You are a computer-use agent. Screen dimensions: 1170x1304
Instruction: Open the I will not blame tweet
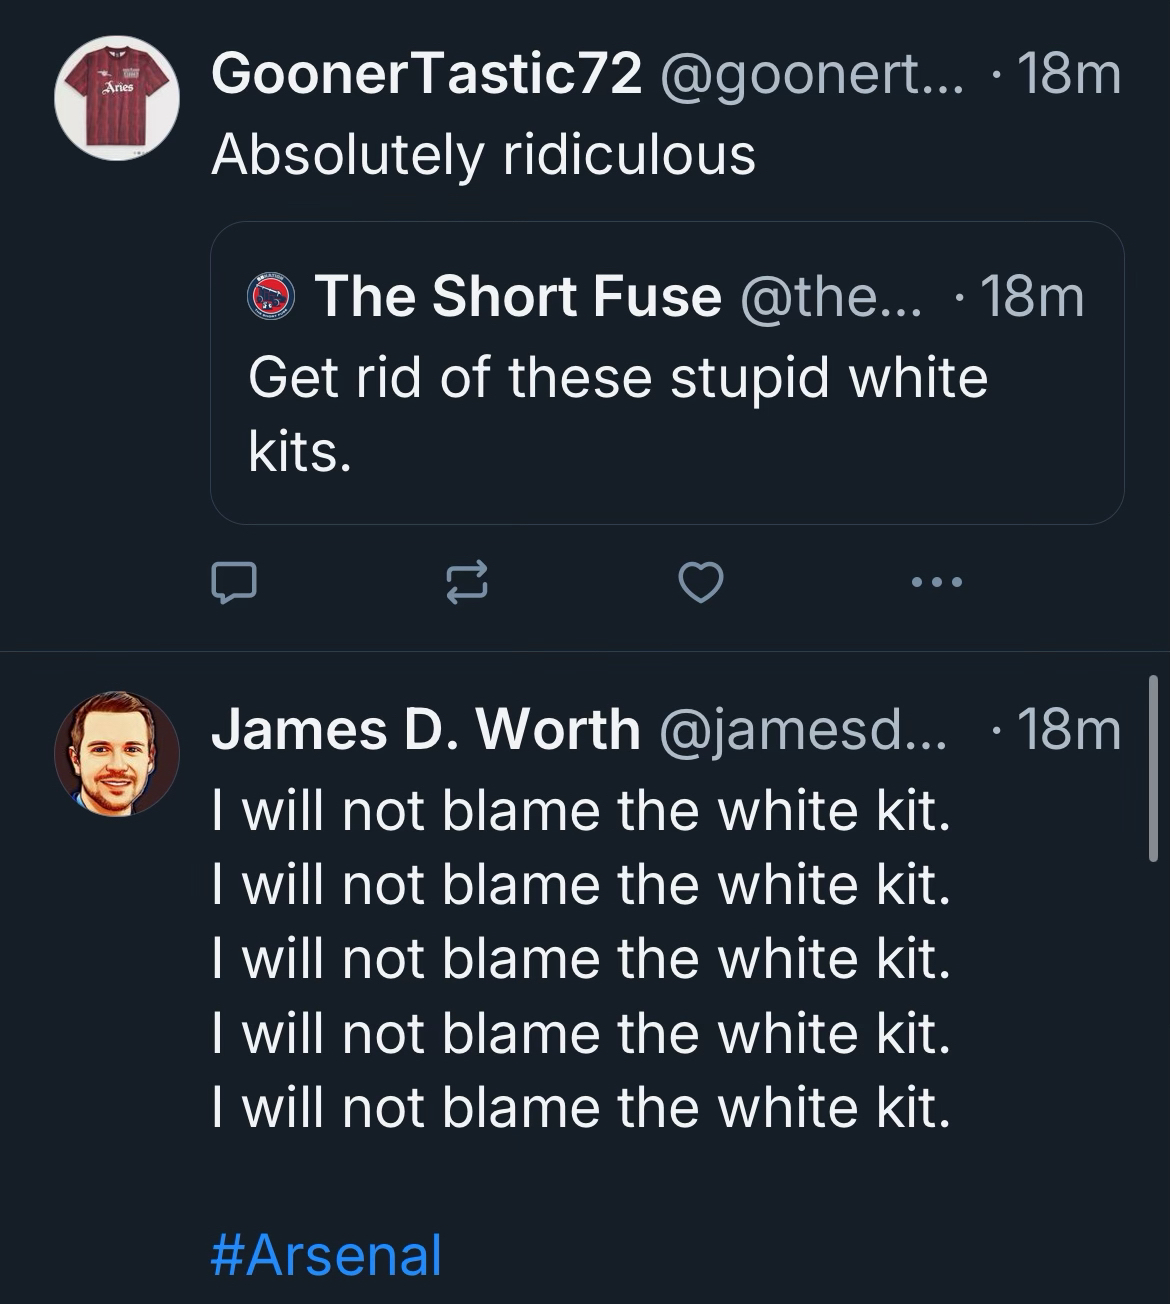pyautogui.click(x=580, y=958)
